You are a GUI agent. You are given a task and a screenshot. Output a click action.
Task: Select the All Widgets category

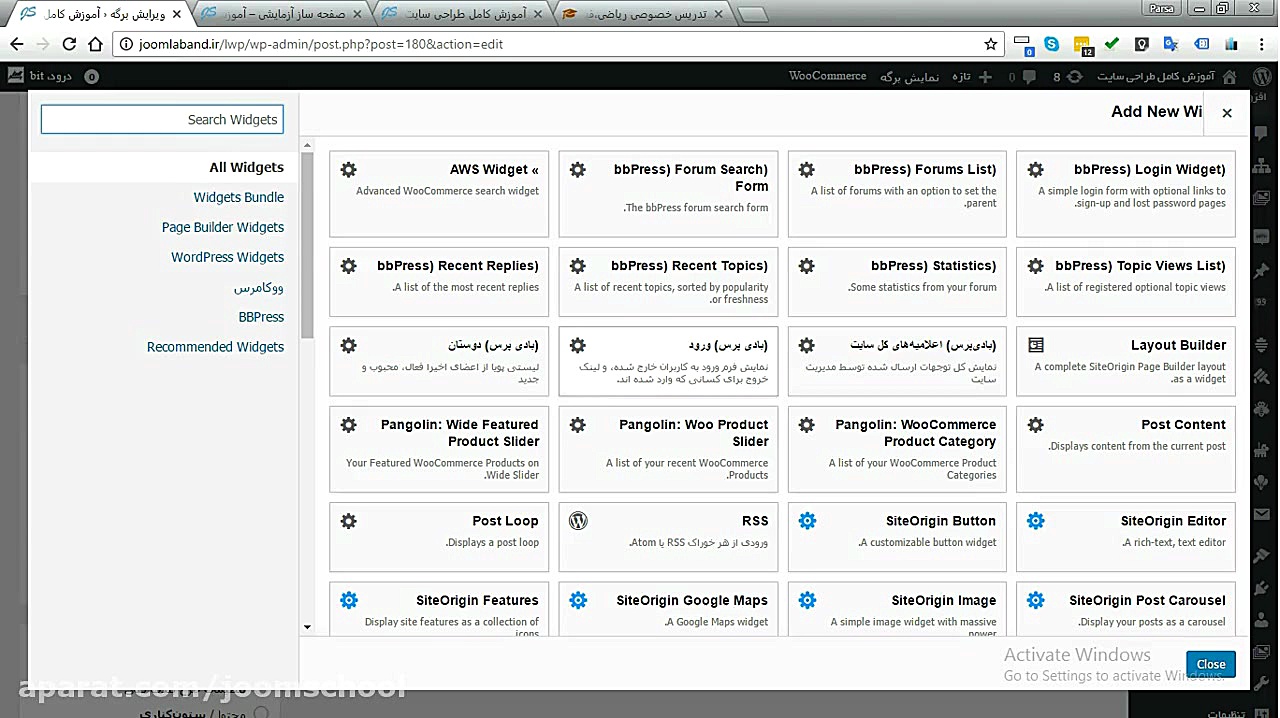246,167
